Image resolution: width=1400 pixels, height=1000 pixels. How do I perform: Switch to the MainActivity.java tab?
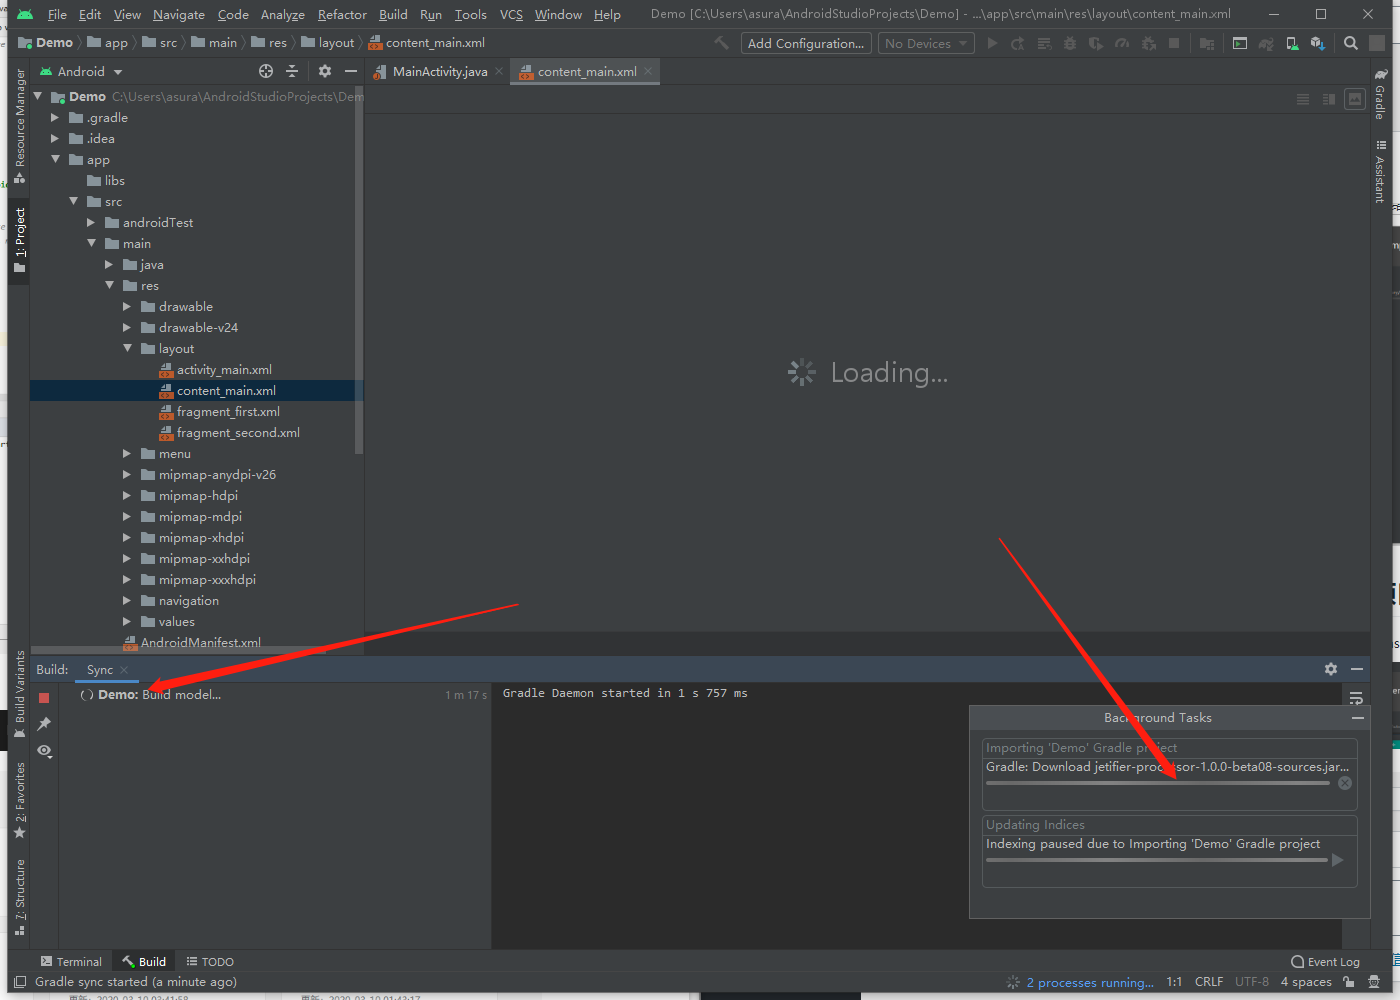click(x=439, y=72)
